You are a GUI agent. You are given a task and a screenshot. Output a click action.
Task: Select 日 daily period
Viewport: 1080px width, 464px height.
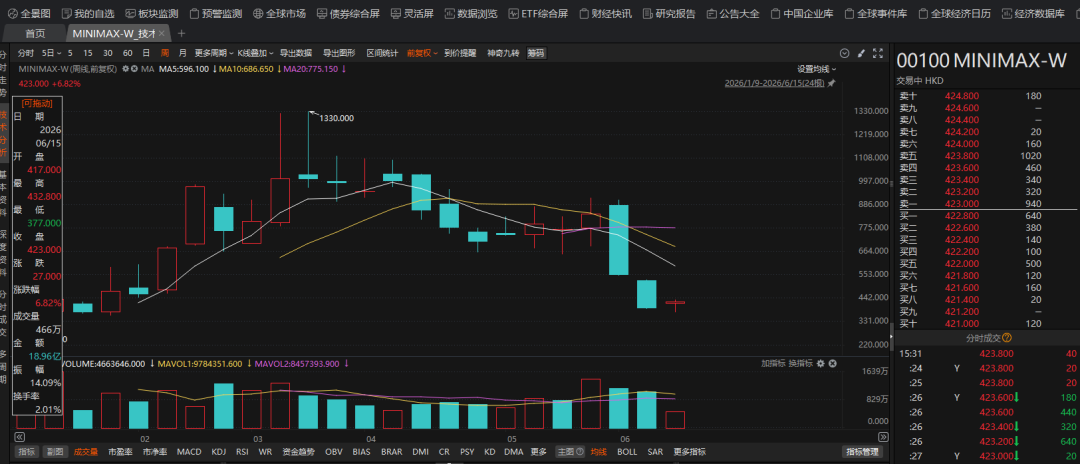146,53
